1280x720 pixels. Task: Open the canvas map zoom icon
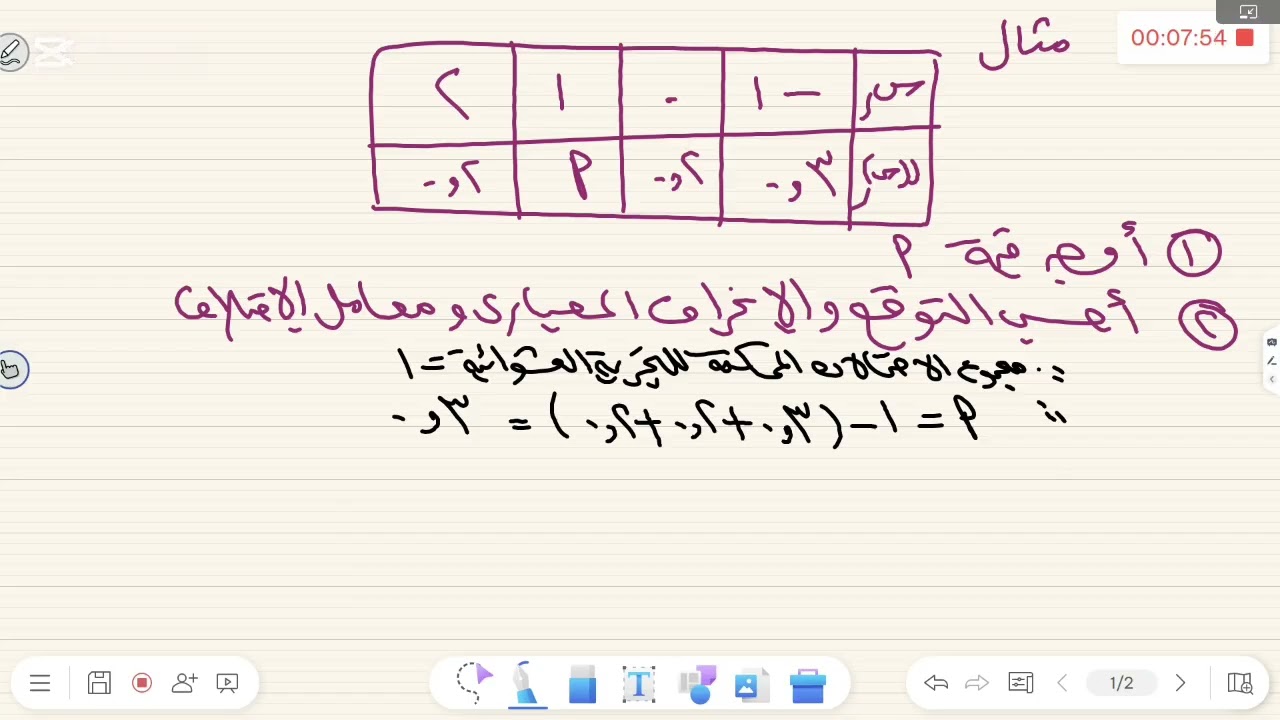tap(1239, 683)
